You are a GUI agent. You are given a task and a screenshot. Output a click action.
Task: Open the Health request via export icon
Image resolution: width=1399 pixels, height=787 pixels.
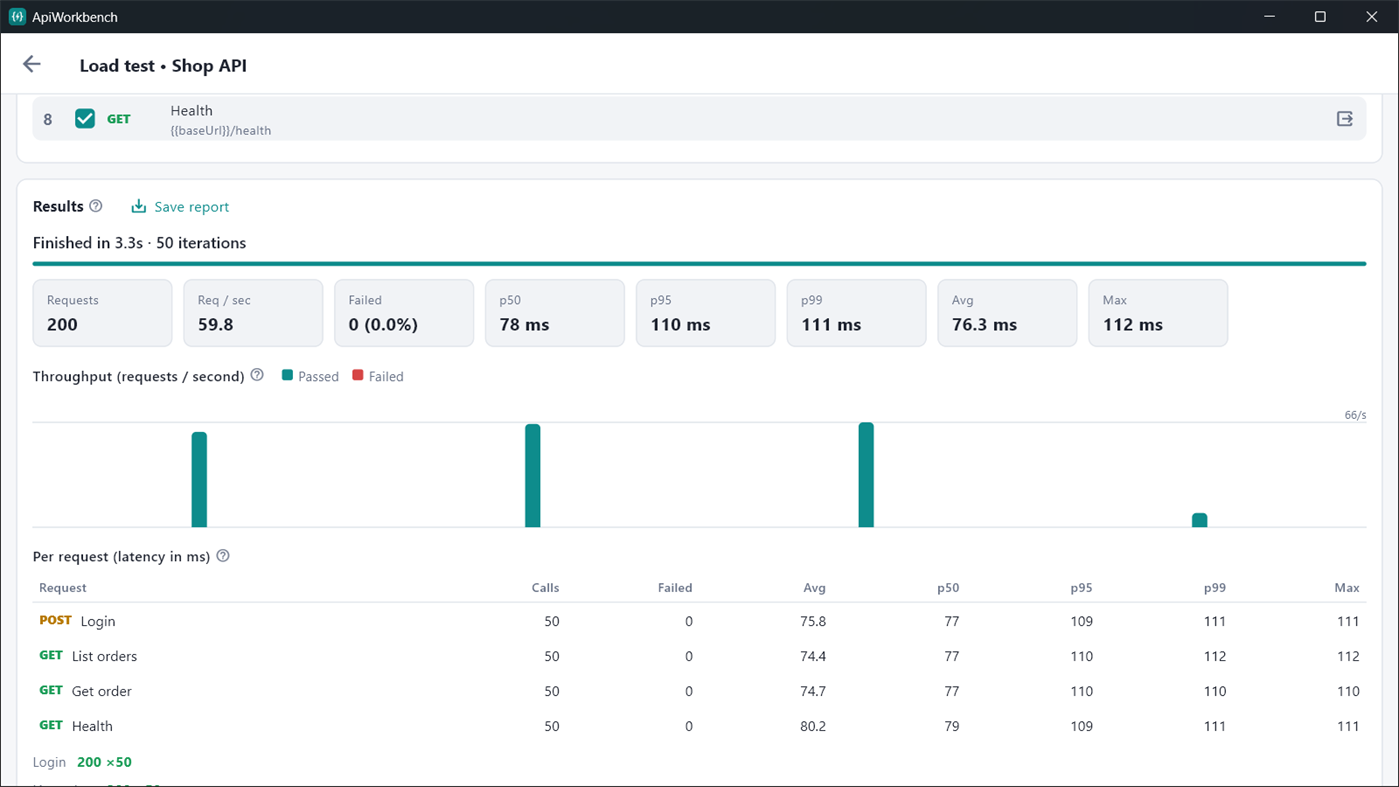(1345, 119)
